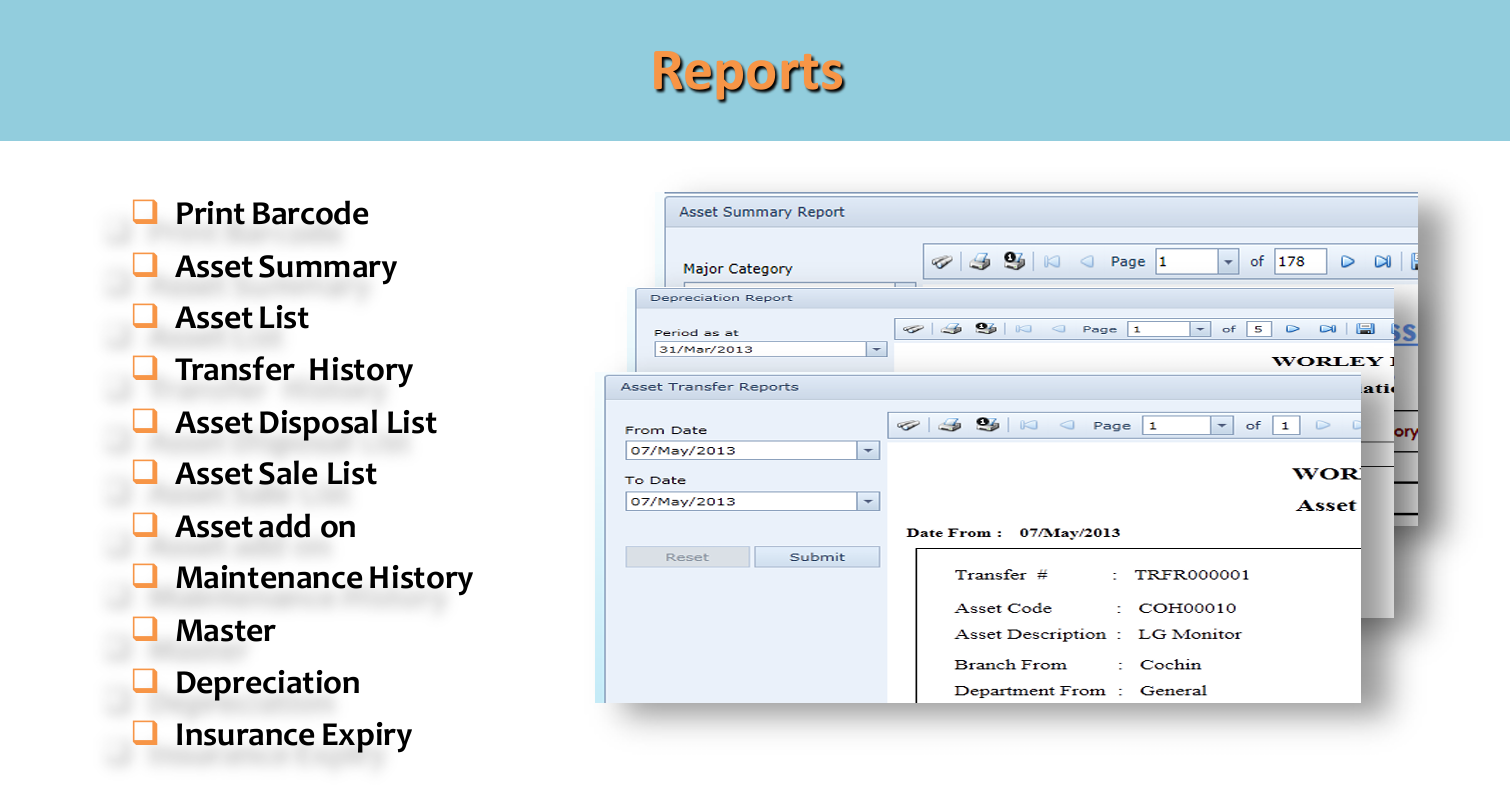Open the From Date dropdown
The width and height of the screenshot is (1510, 801).
click(869, 451)
